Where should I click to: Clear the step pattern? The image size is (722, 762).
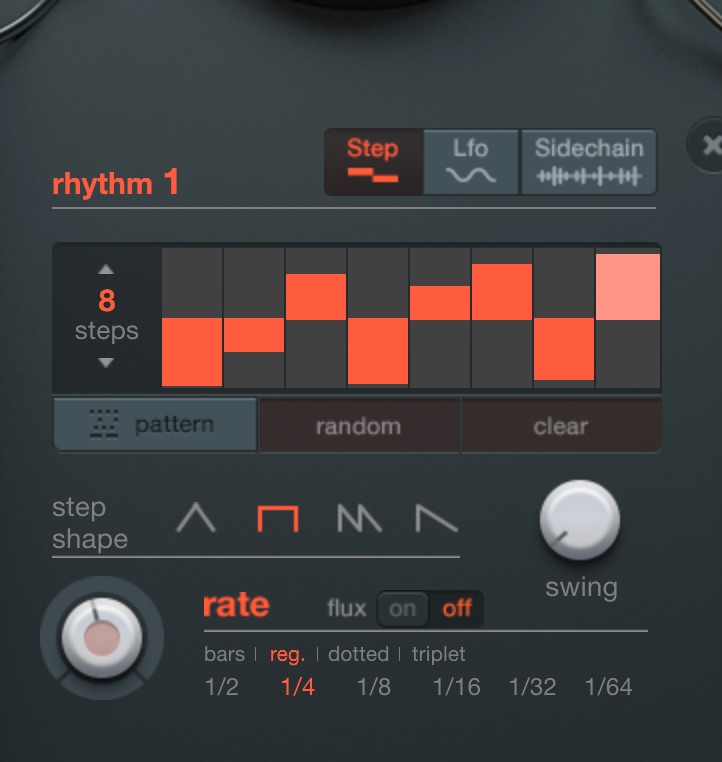pos(561,426)
